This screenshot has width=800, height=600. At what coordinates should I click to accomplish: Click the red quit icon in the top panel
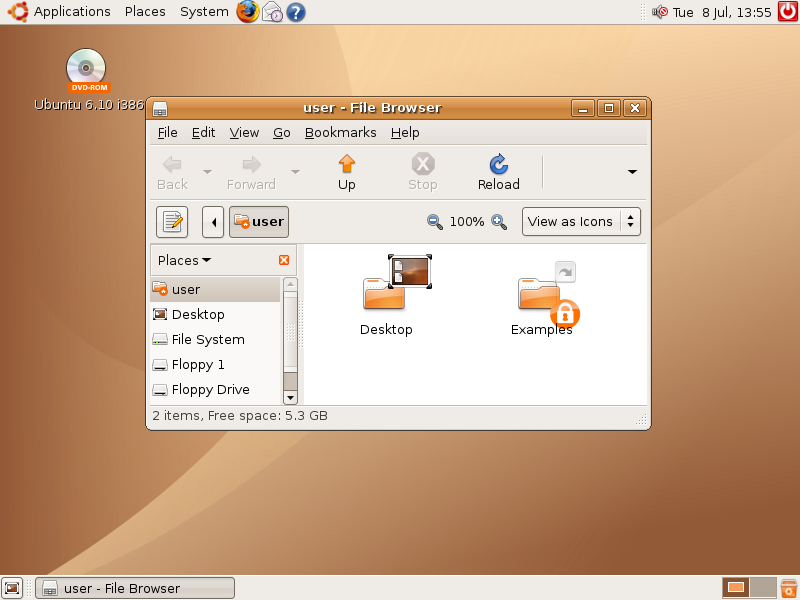point(787,12)
